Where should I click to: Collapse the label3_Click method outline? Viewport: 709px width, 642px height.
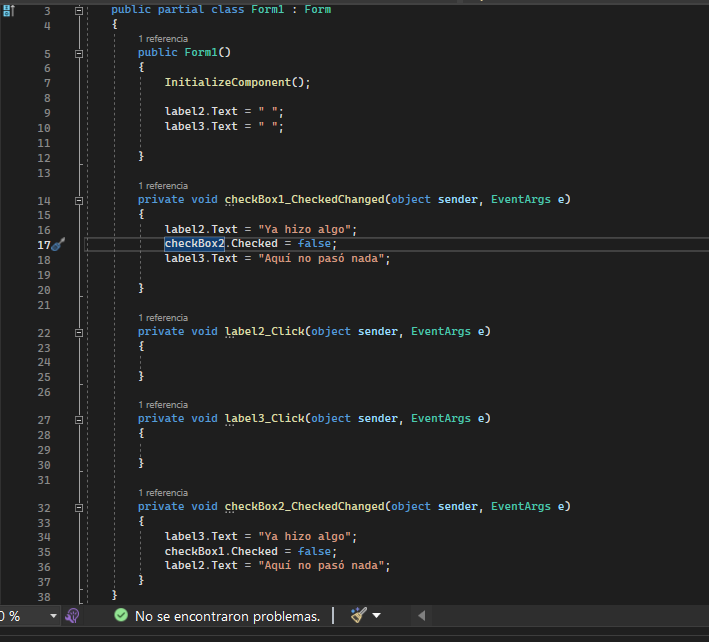point(80,420)
